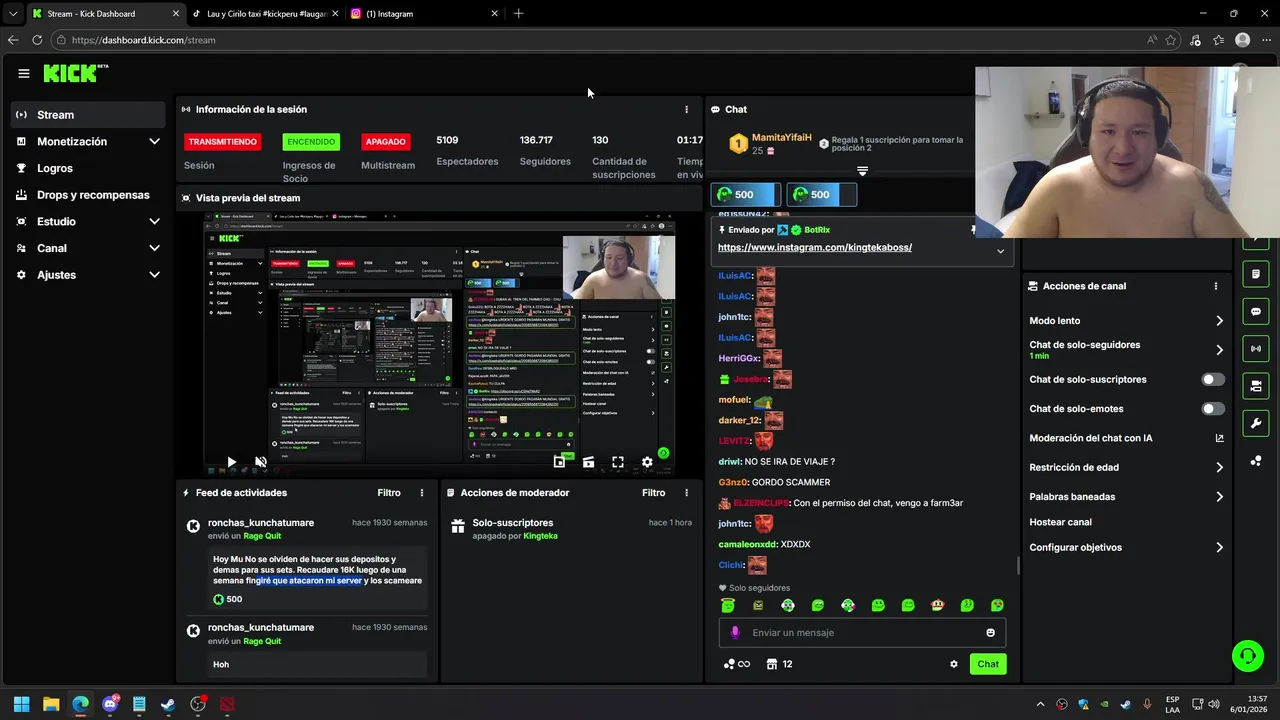Click Kingteka name in moderator actions
This screenshot has height=720, width=1280.
541,536
